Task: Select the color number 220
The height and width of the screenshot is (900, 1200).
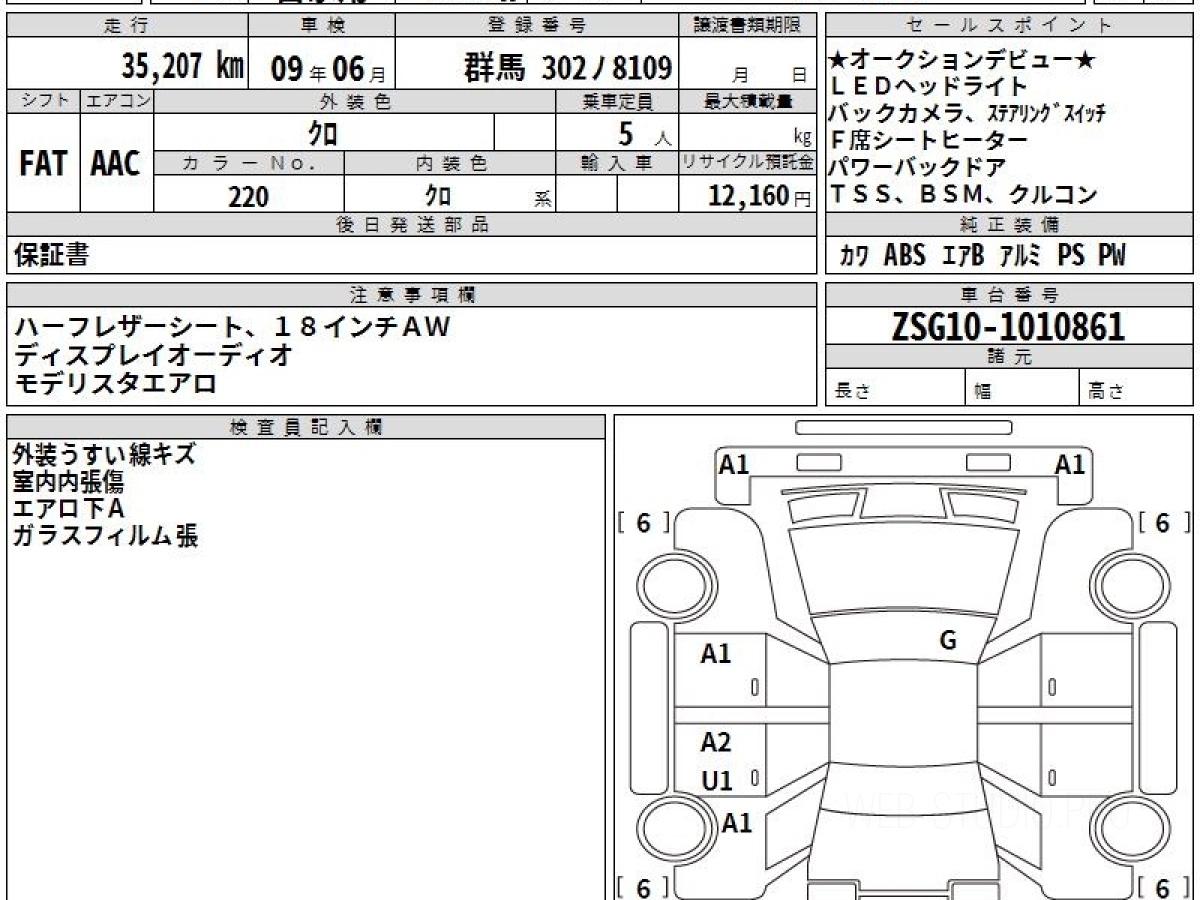Action: (249, 197)
